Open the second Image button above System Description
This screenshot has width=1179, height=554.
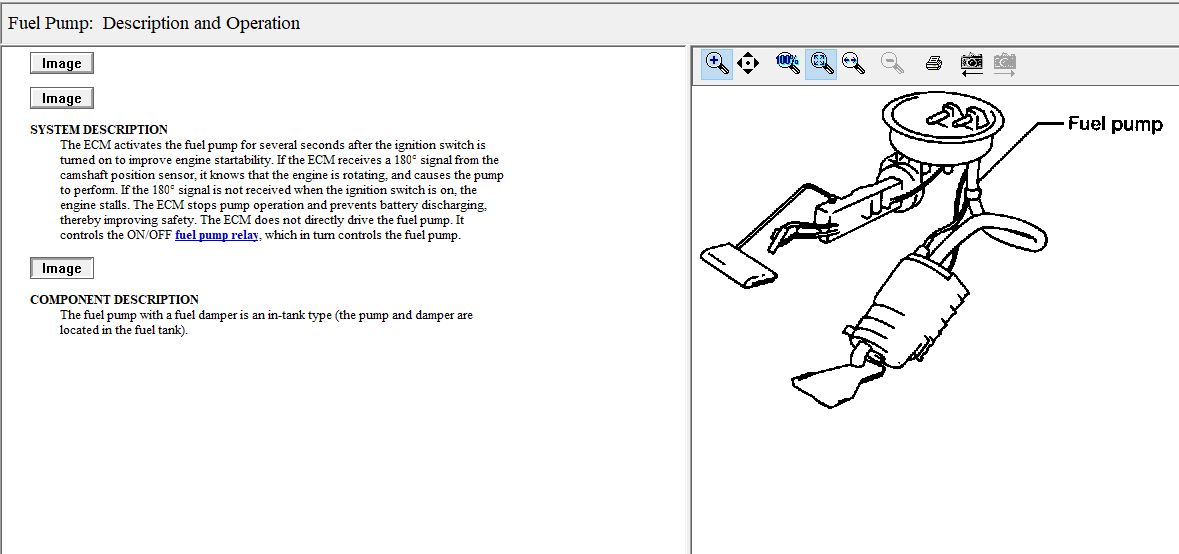click(x=62, y=98)
